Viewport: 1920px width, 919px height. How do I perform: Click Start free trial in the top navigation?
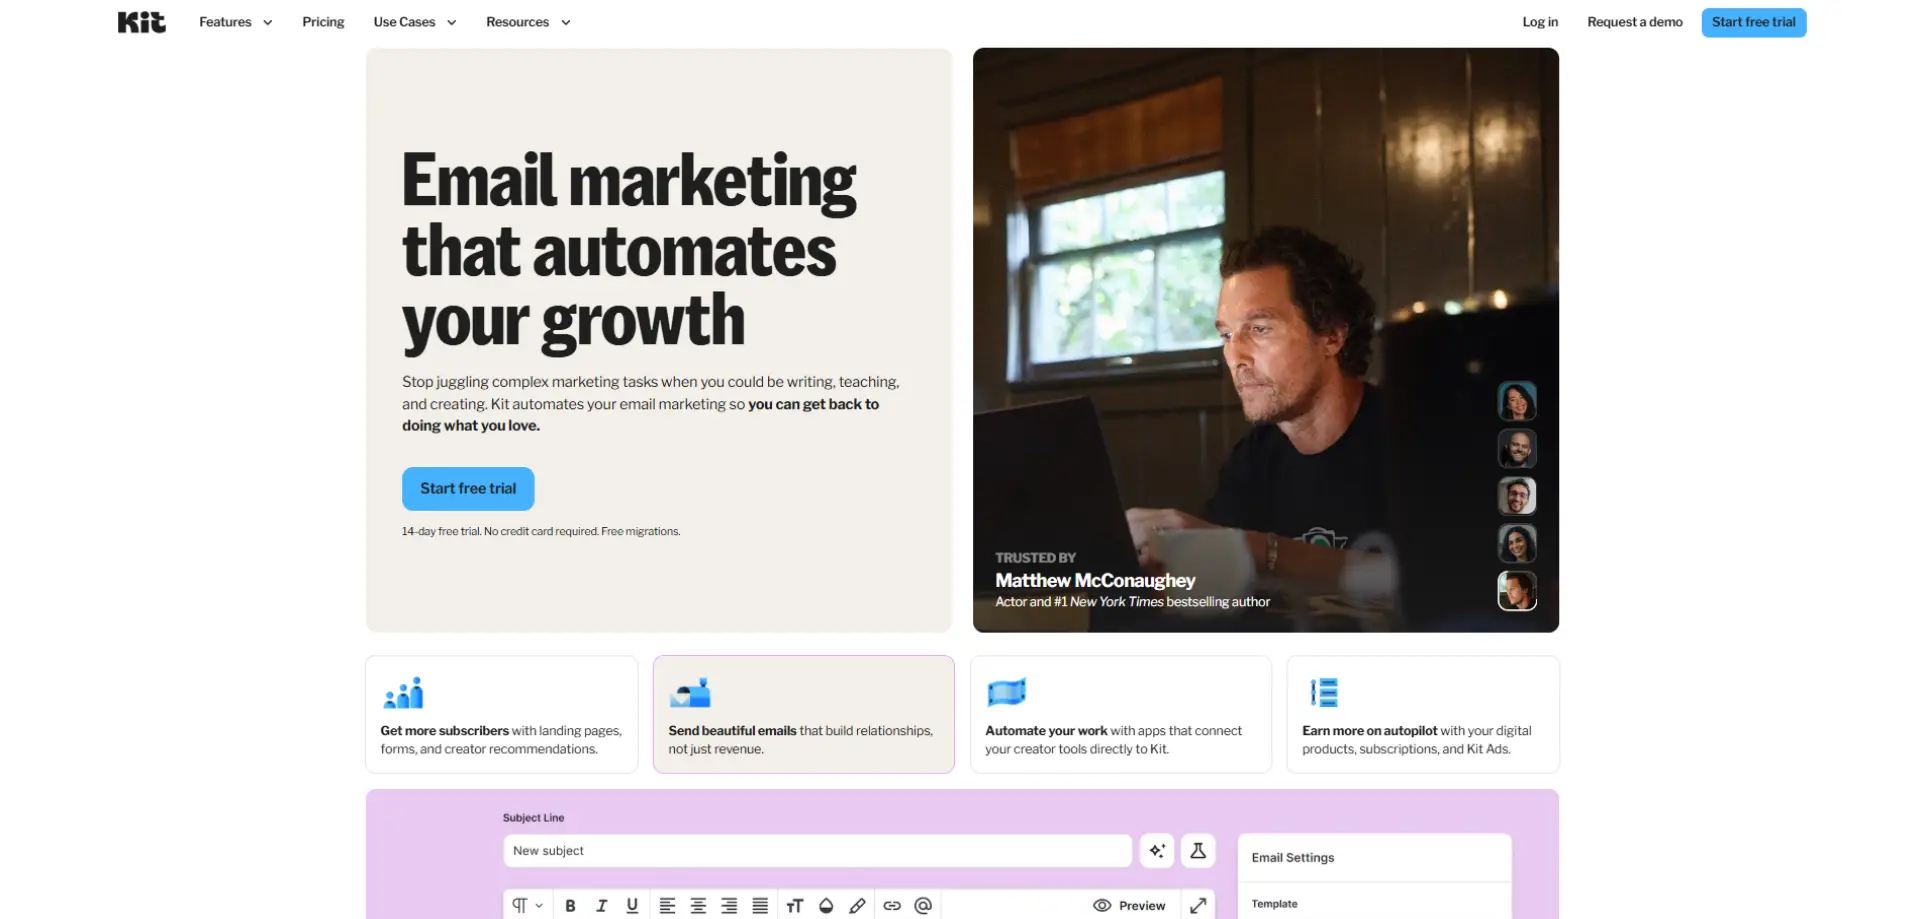tap(1754, 22)
